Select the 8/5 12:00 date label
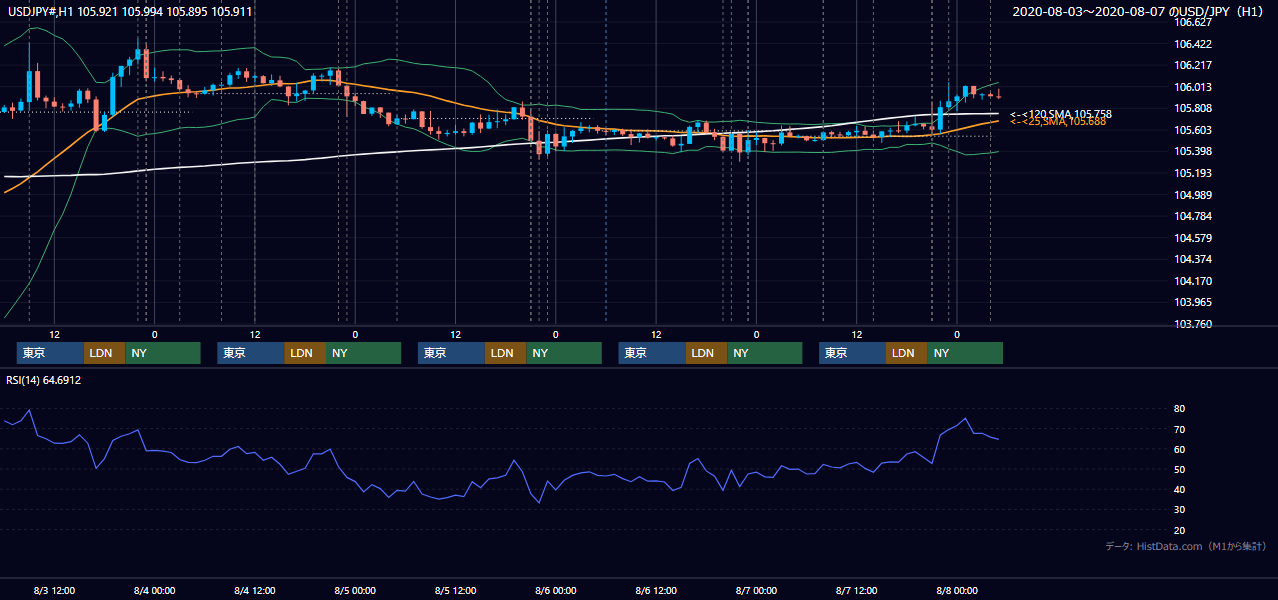This screenshot has width=1278, height=600. [455, 590]
